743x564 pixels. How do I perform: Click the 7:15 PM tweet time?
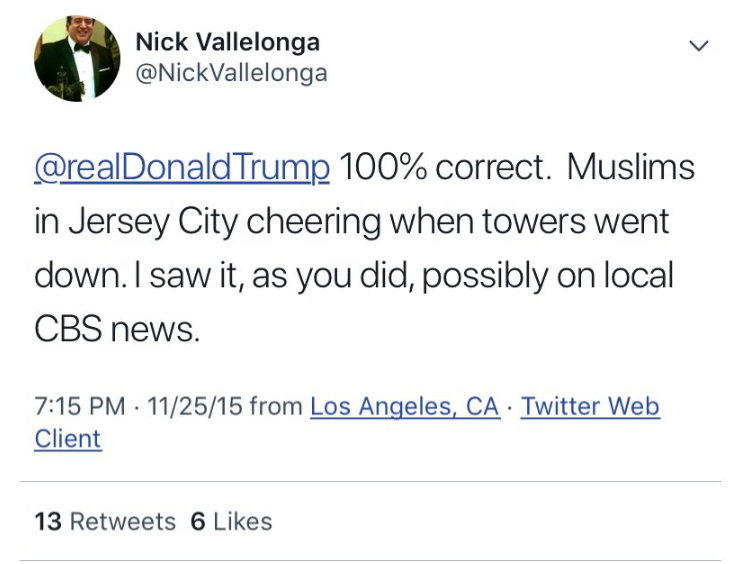[80, 407]
